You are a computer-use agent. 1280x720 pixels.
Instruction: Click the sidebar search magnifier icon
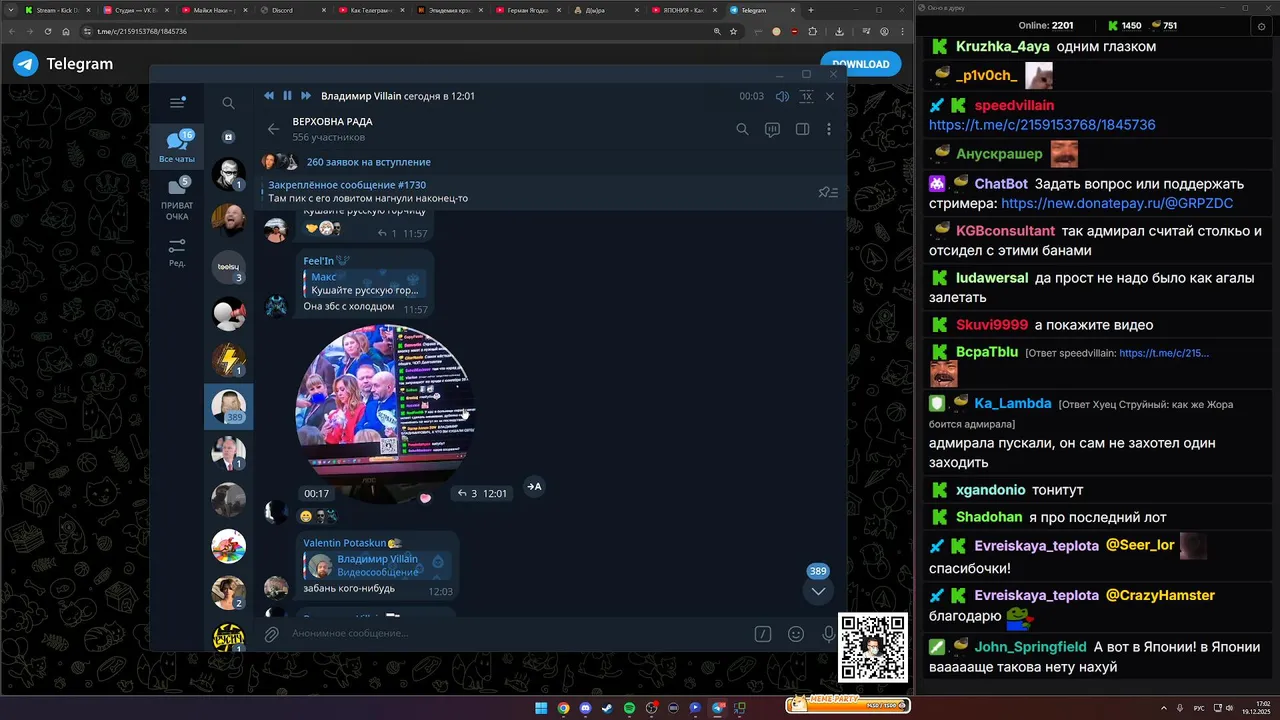point(228,103)
